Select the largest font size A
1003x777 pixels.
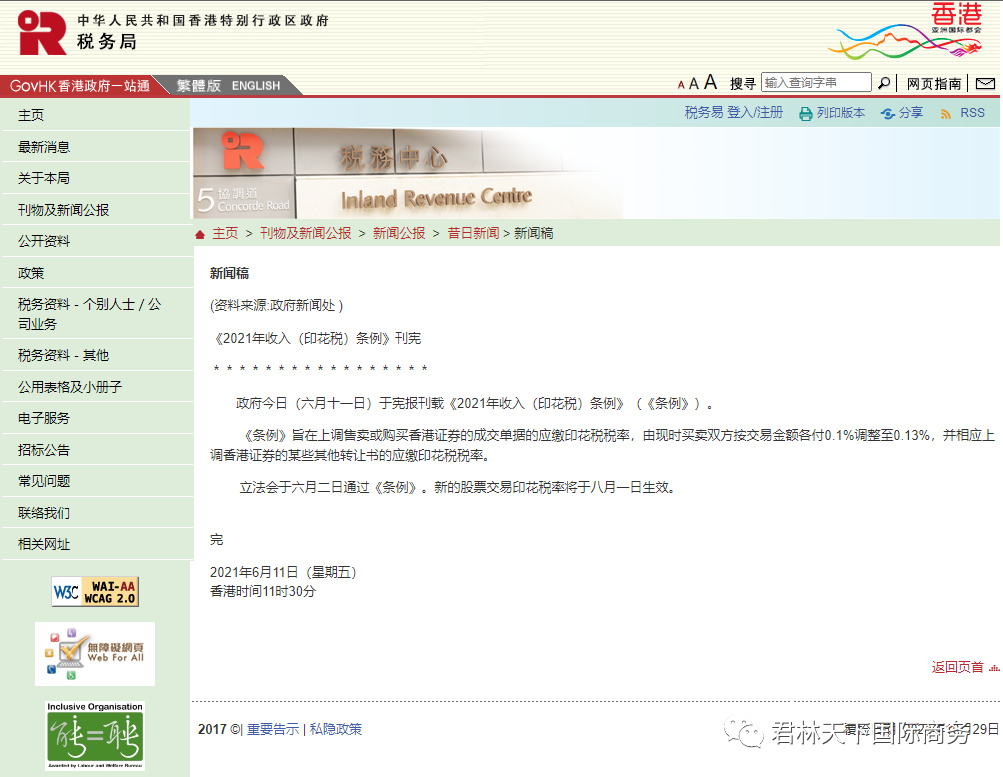coord(711,82)
